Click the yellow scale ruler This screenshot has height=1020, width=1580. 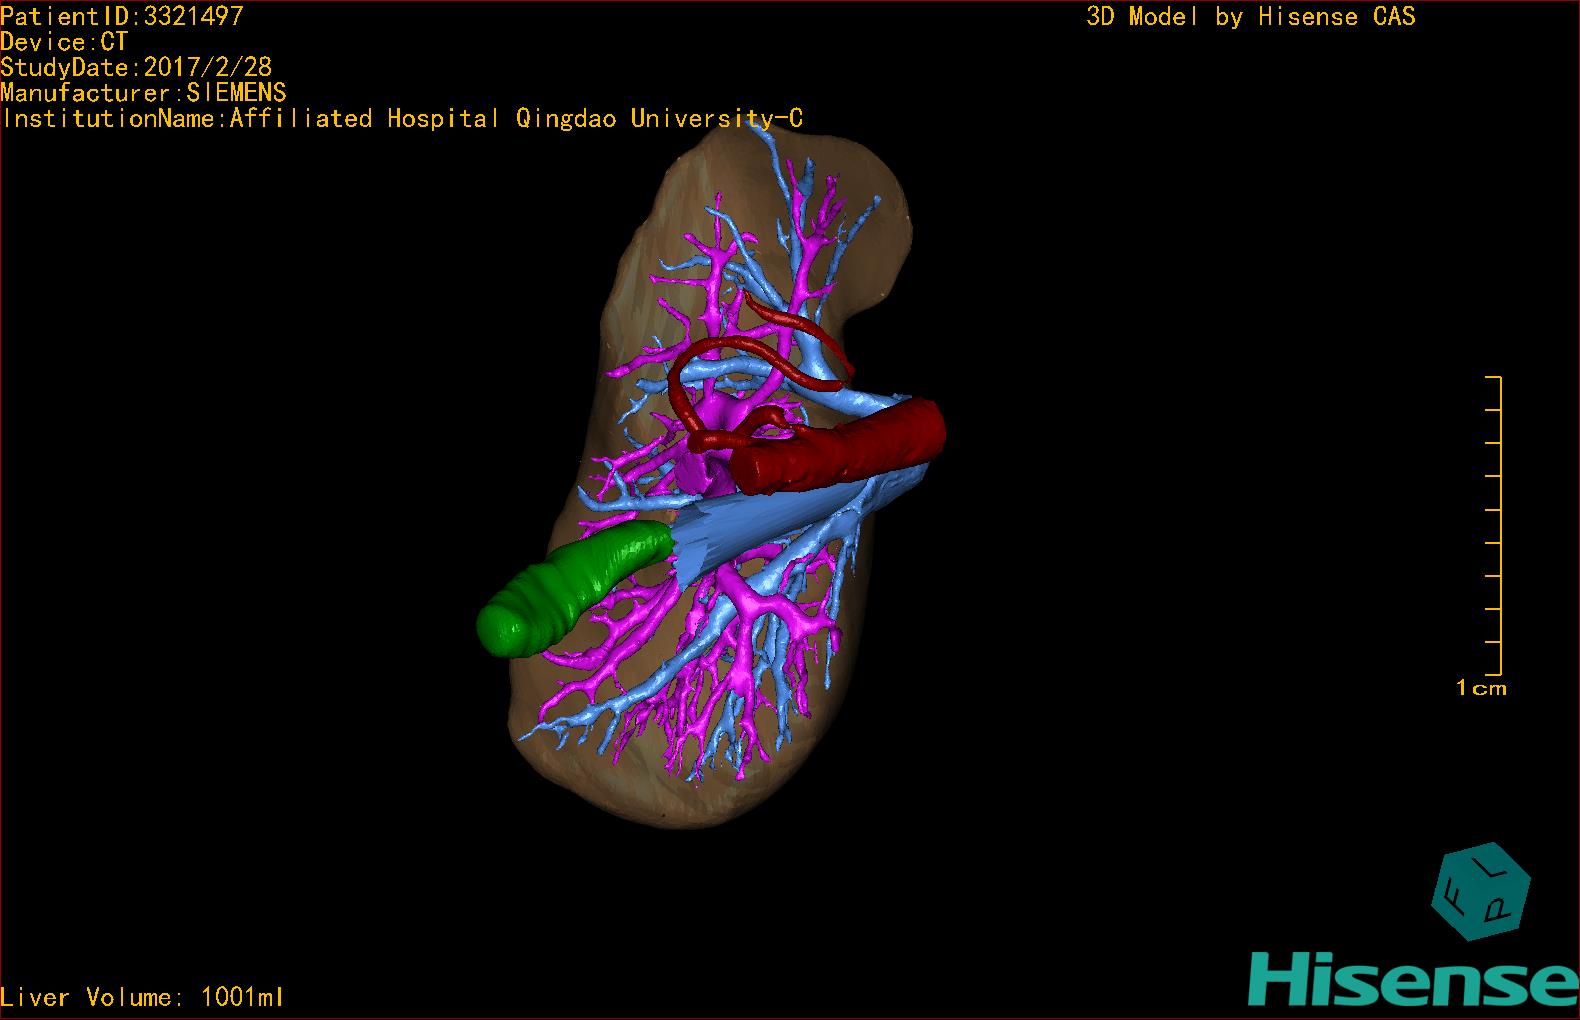(1494, 526)
